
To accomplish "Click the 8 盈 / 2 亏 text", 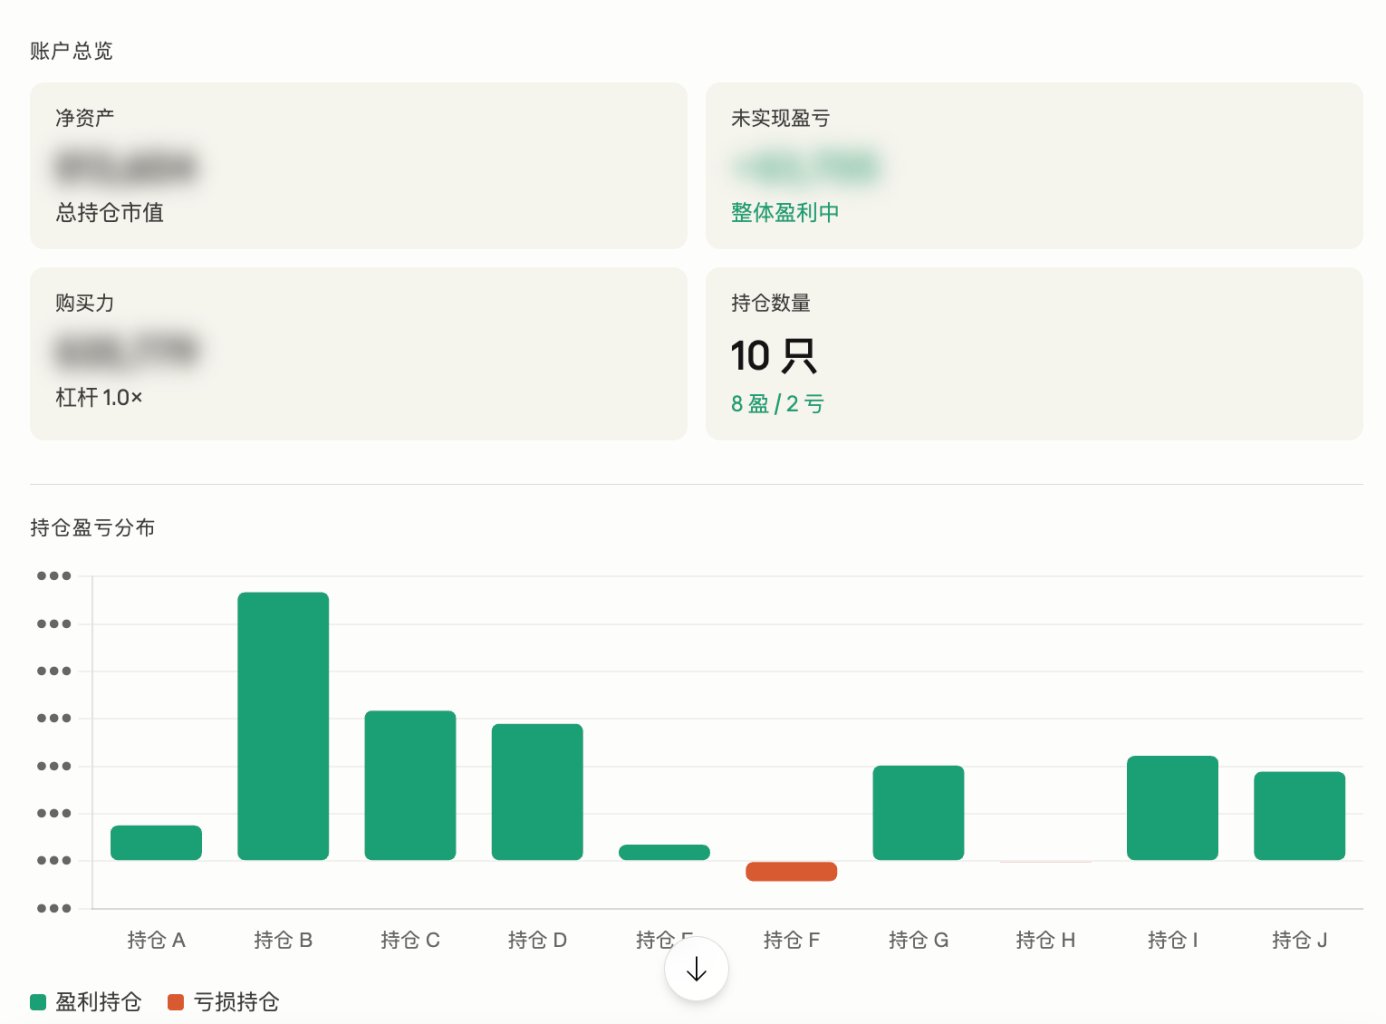I will coord(777,404).
